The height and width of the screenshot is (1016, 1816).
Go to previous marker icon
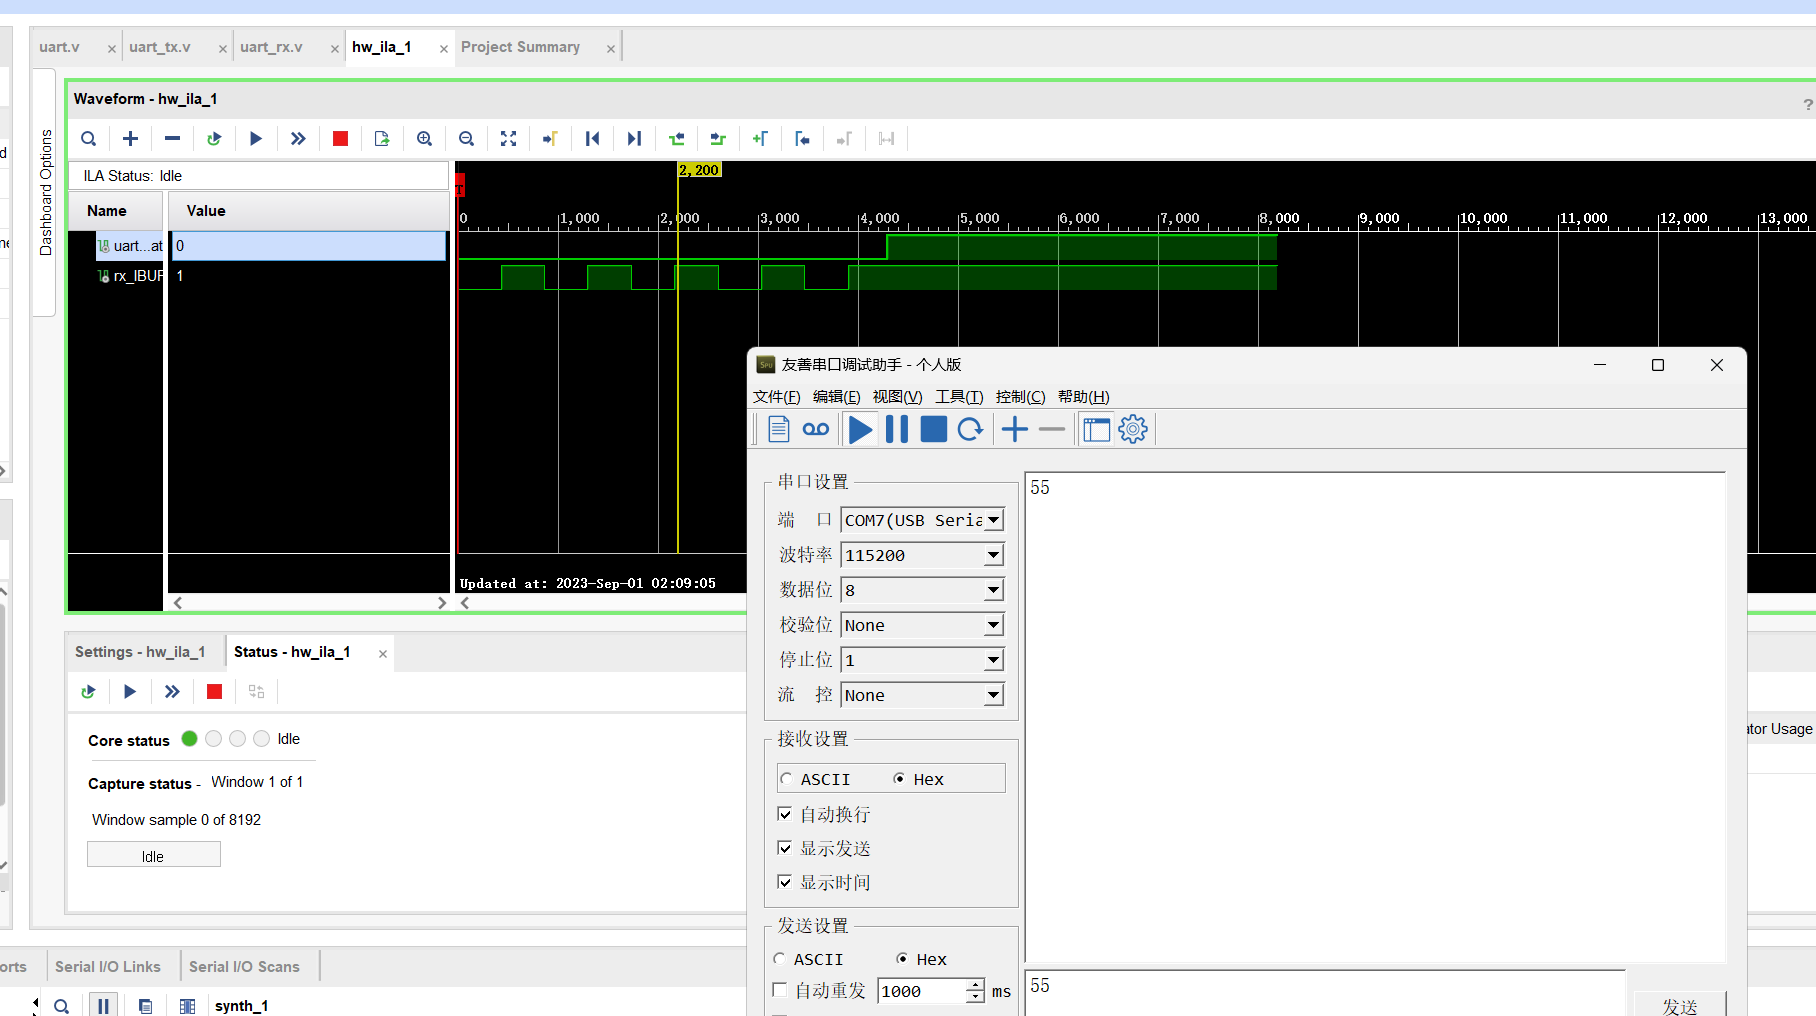pos(802,139)
